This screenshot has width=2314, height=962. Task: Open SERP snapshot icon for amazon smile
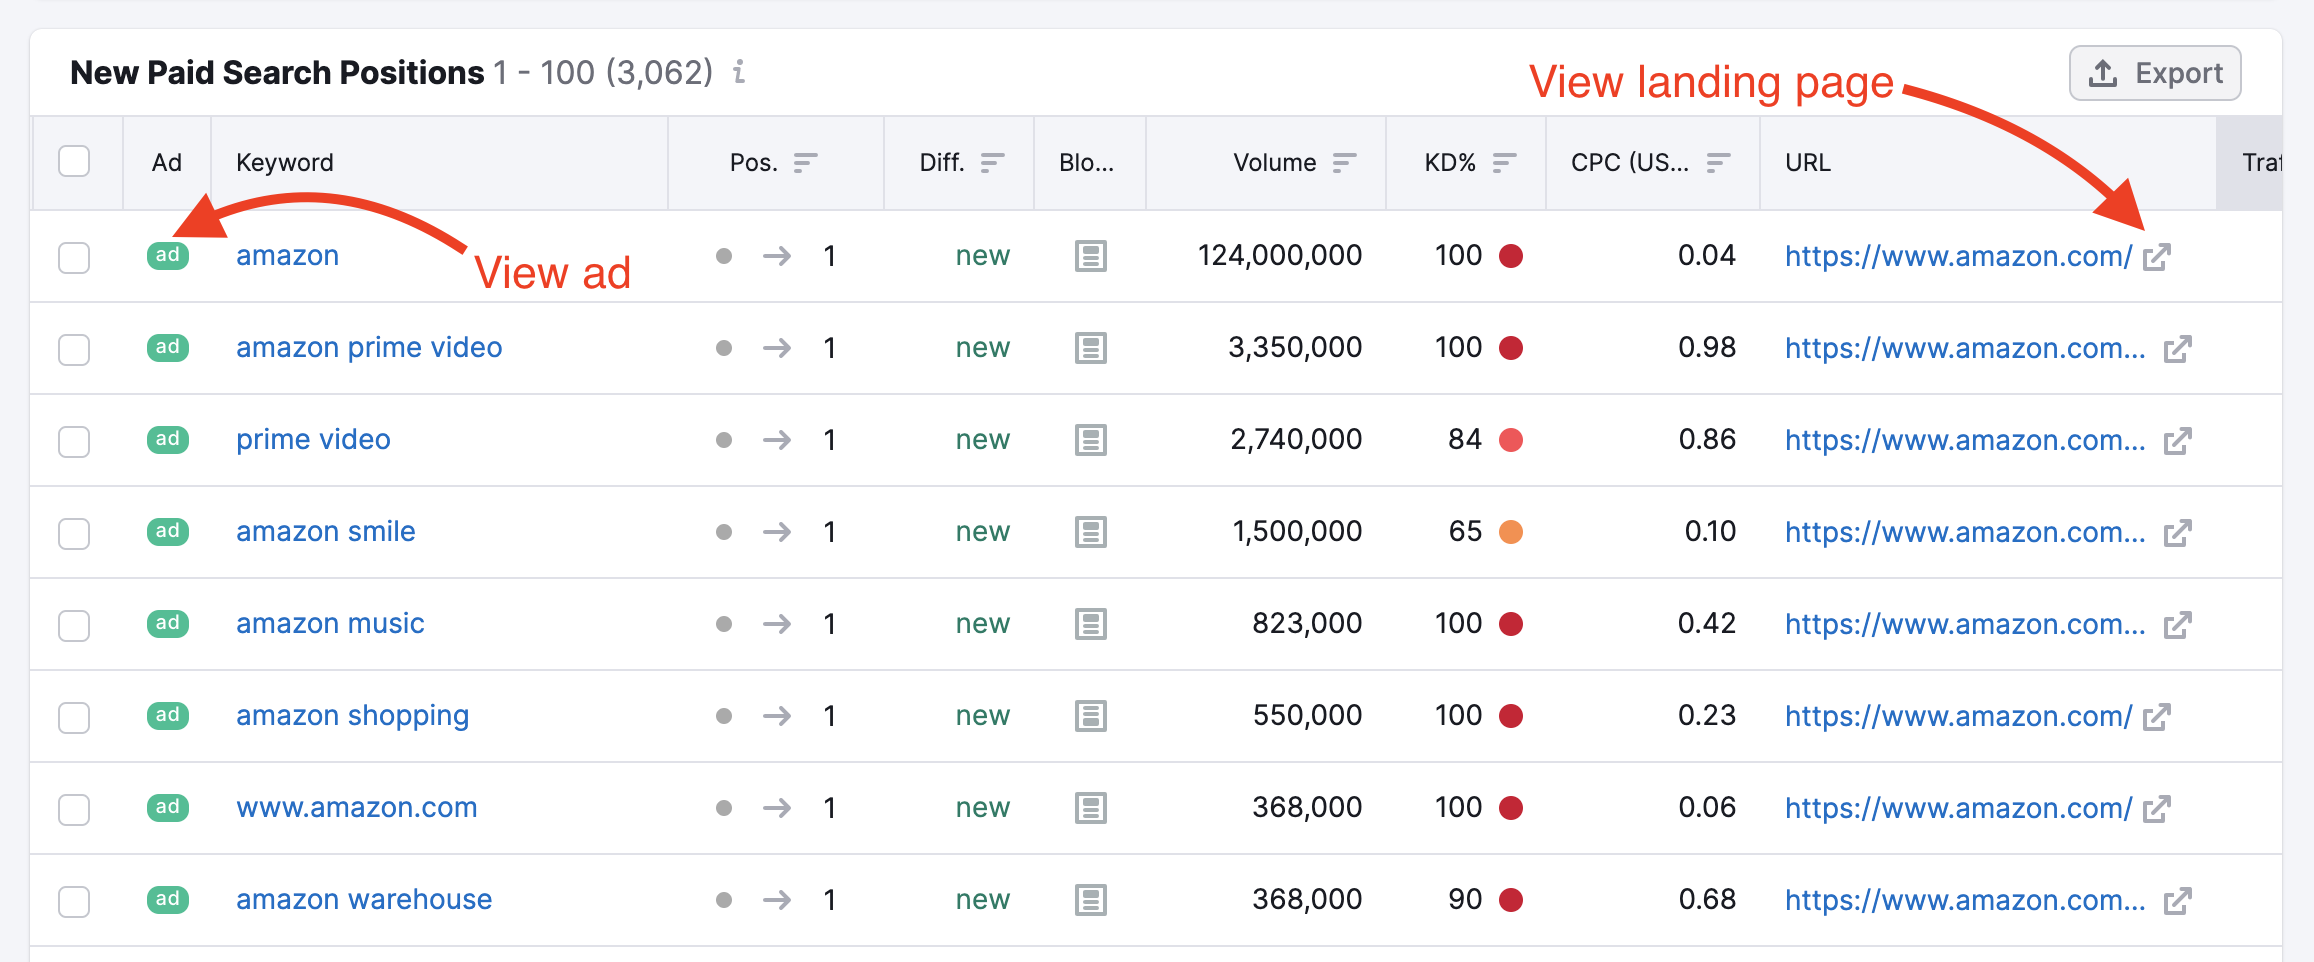(1091, 532)
